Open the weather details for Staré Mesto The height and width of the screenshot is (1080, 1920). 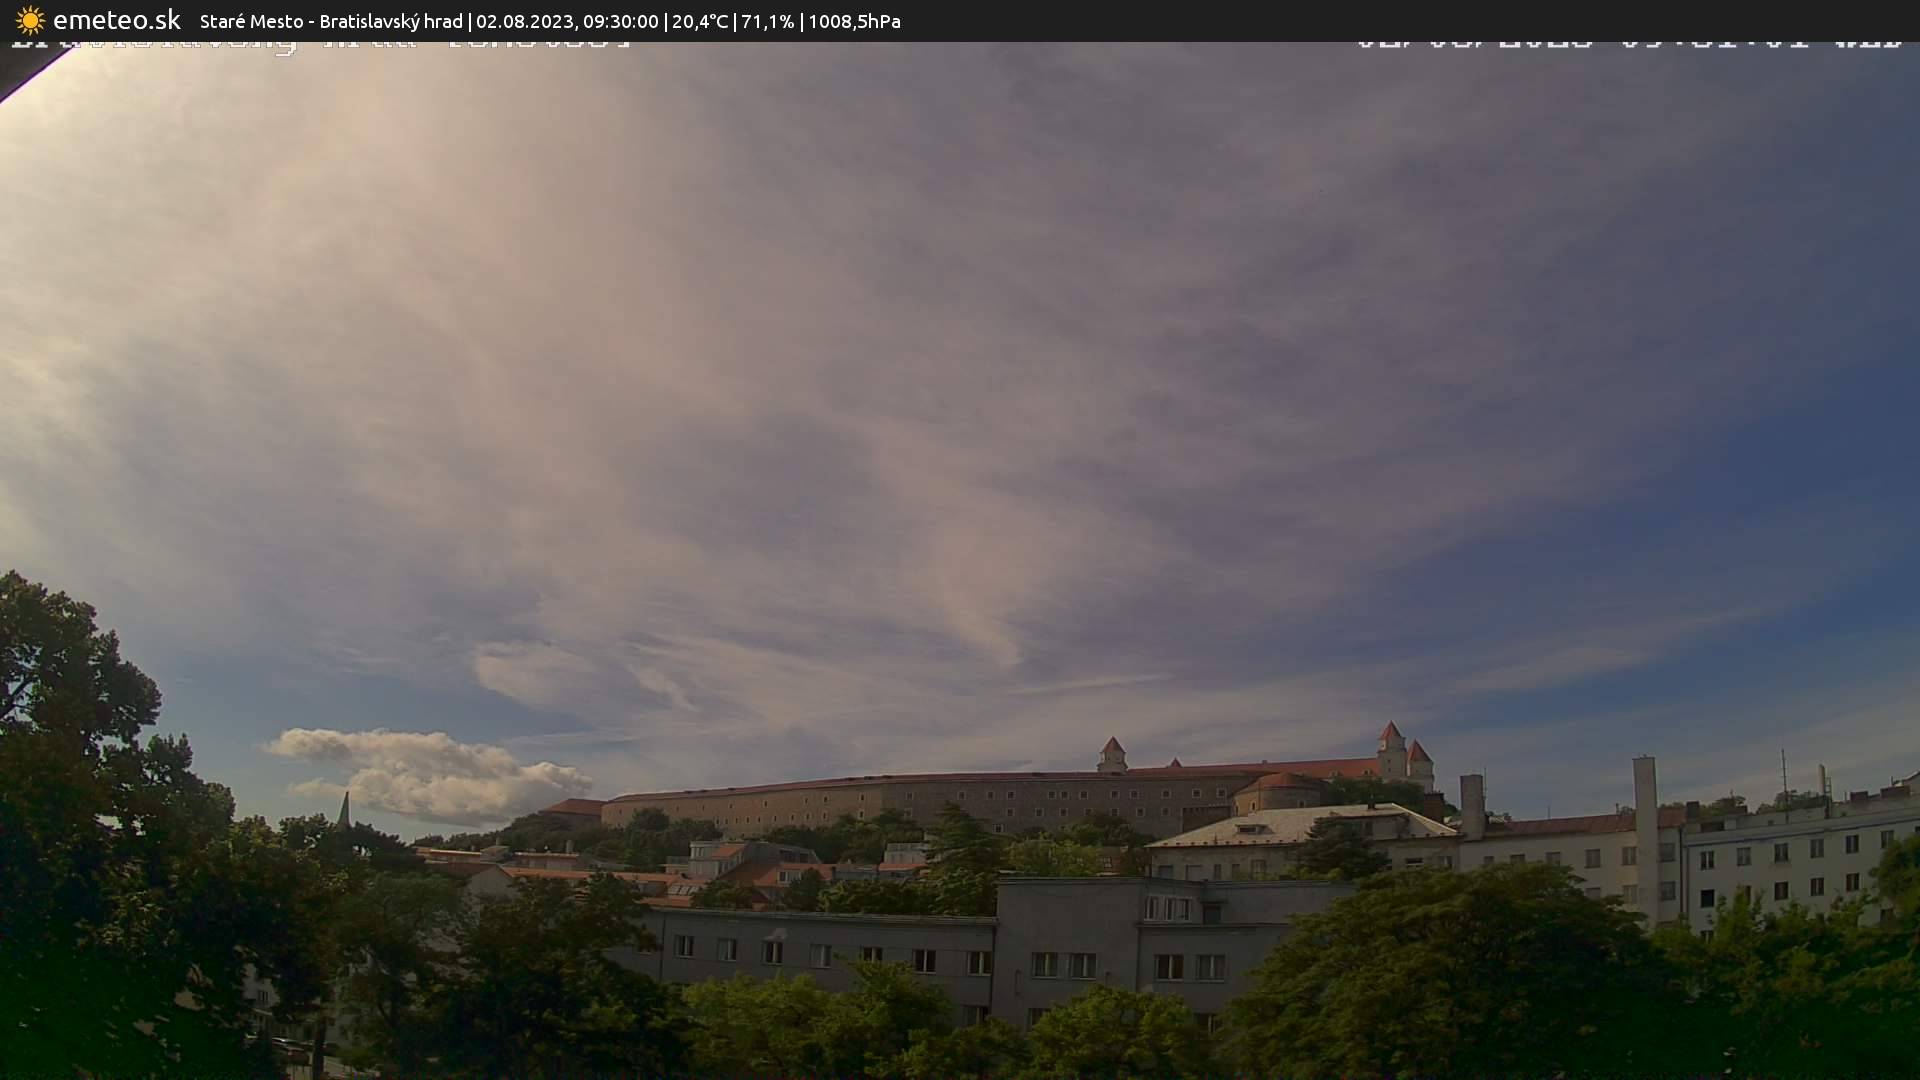pyautogui.click(x=250, y=20)
